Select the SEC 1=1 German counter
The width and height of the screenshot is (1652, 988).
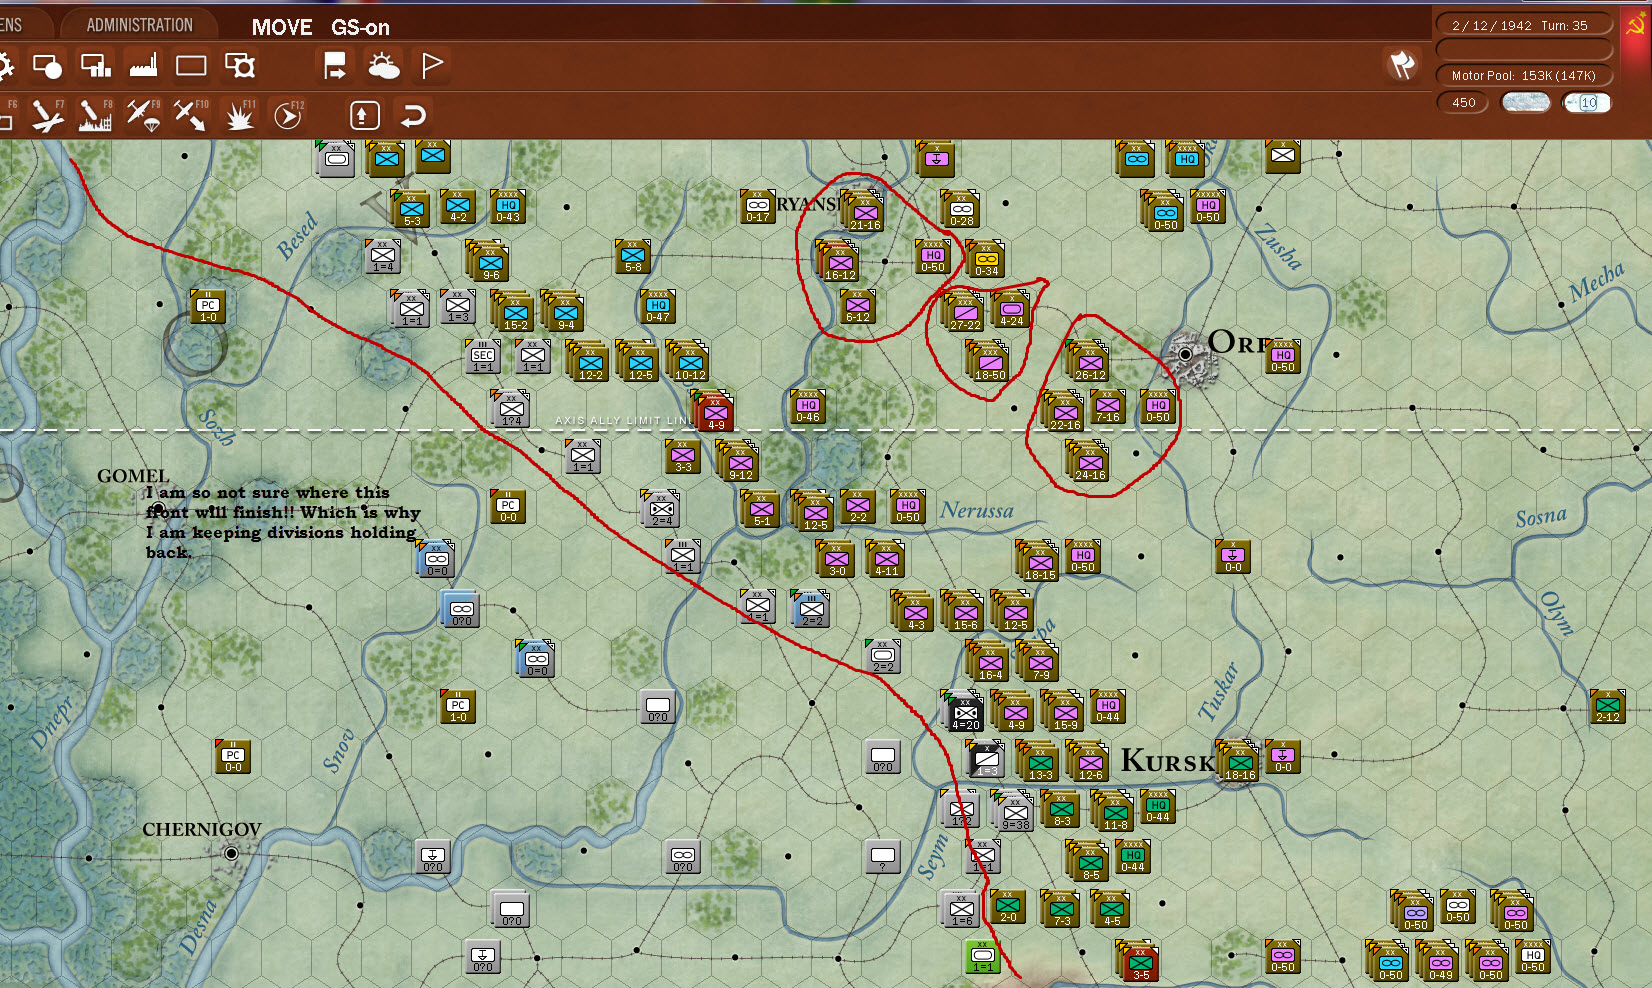[x=483, y=357]
